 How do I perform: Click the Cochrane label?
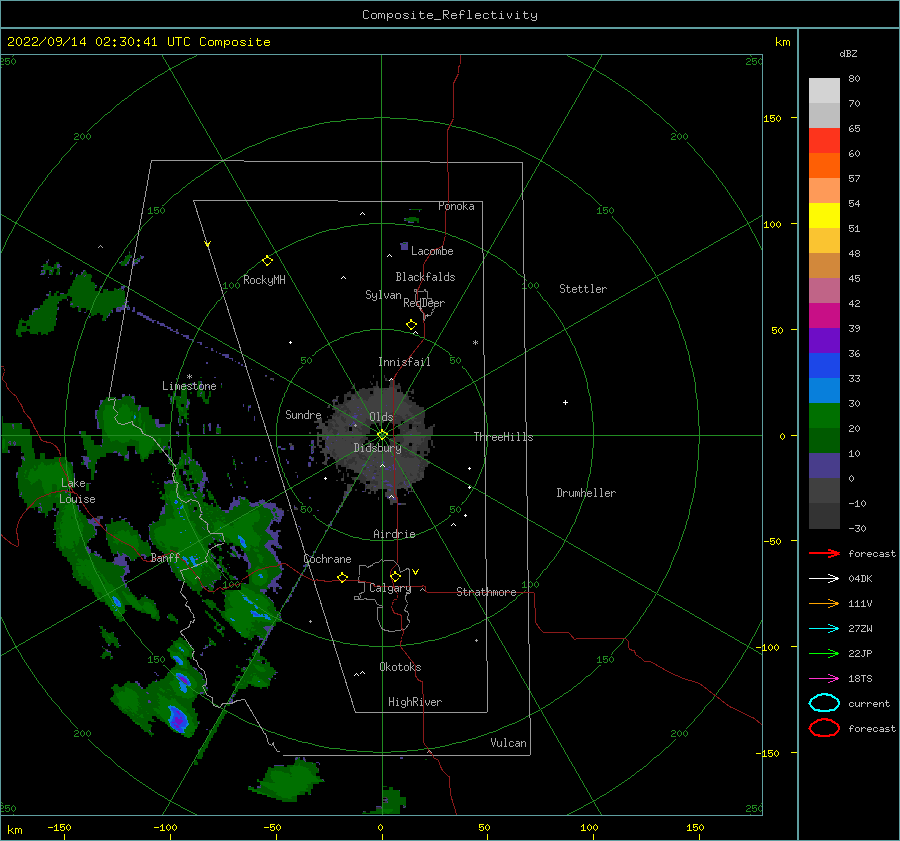(x=327, y=559)
